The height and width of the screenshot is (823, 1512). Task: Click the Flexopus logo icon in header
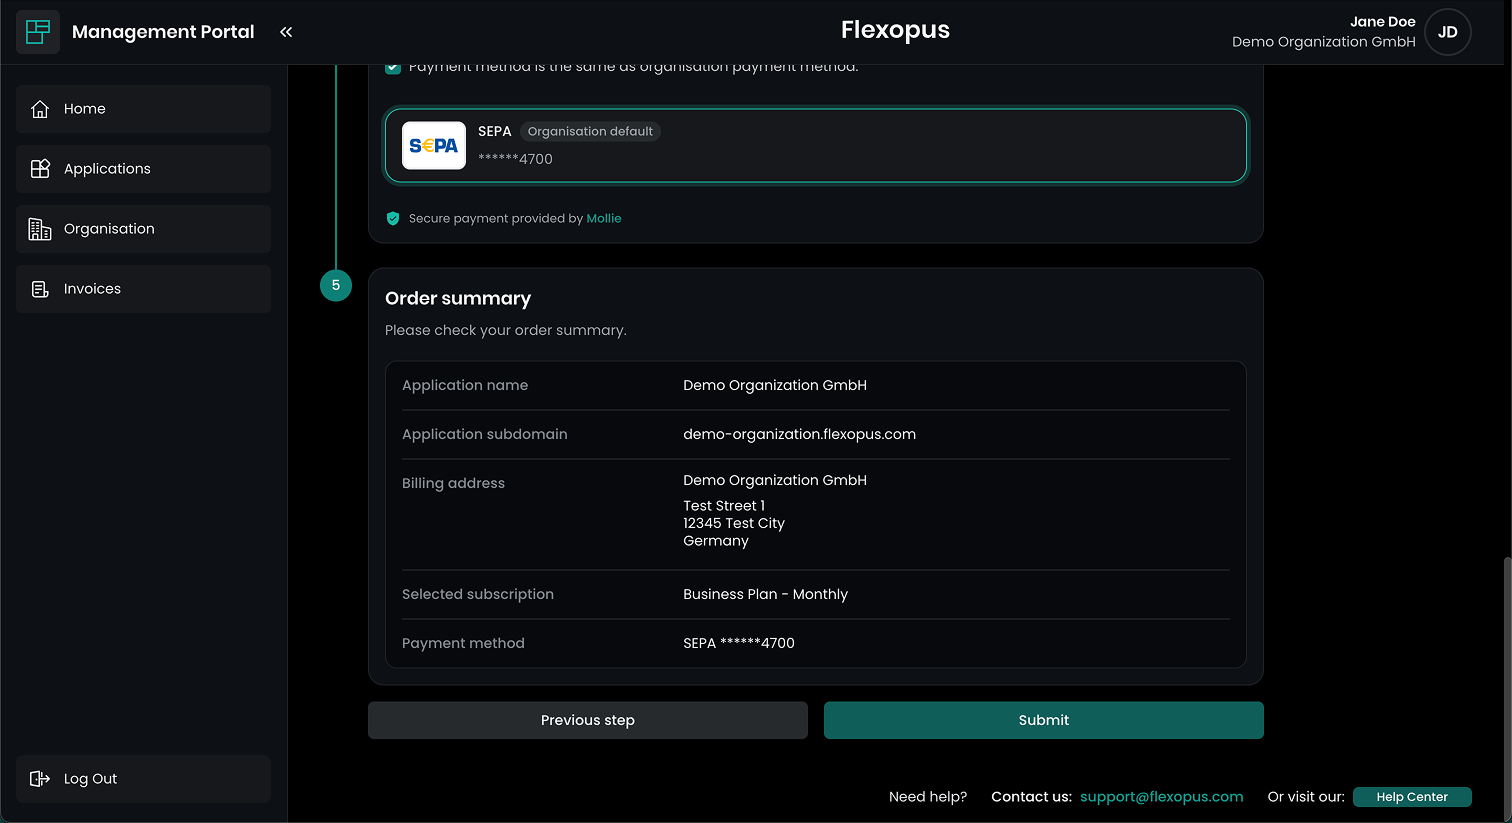[38, 32]
